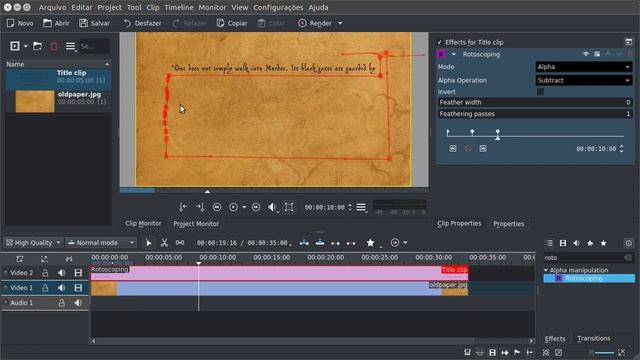Viewport: 640px width, 360px height.
Task: Clear the roto search field
Action: coord(628,258)
